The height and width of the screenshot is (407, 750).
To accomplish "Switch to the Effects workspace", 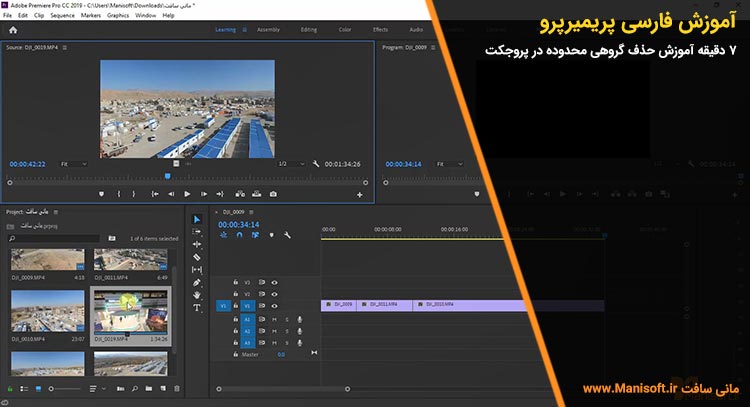I will 380,30.
